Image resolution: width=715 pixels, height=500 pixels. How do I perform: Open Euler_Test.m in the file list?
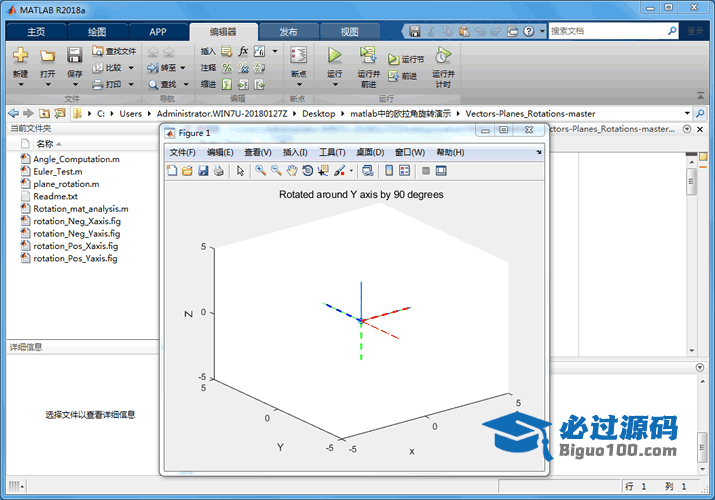(x=57, y=171)
